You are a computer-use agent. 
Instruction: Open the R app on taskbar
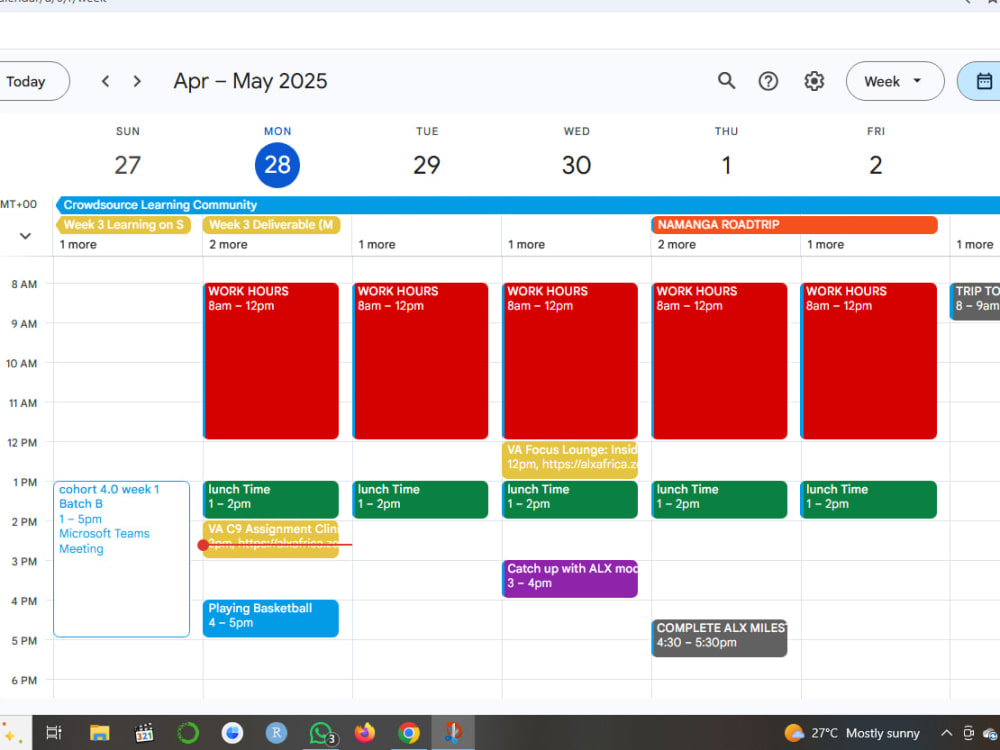pos(276,733)
